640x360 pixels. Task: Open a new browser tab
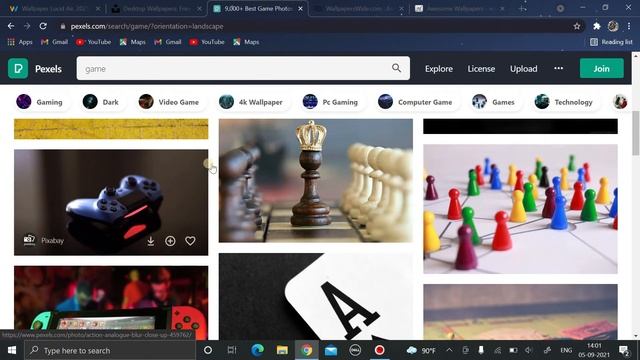(x=522, y=8)
